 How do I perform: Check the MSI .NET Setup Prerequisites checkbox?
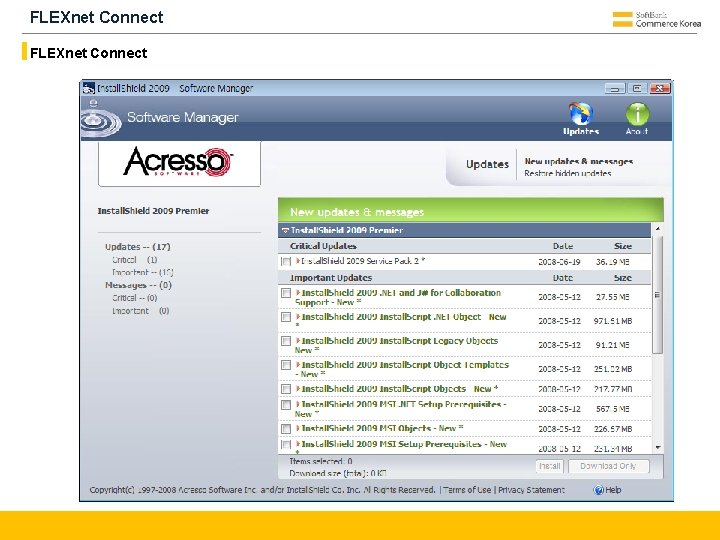[x=286, y=405]
